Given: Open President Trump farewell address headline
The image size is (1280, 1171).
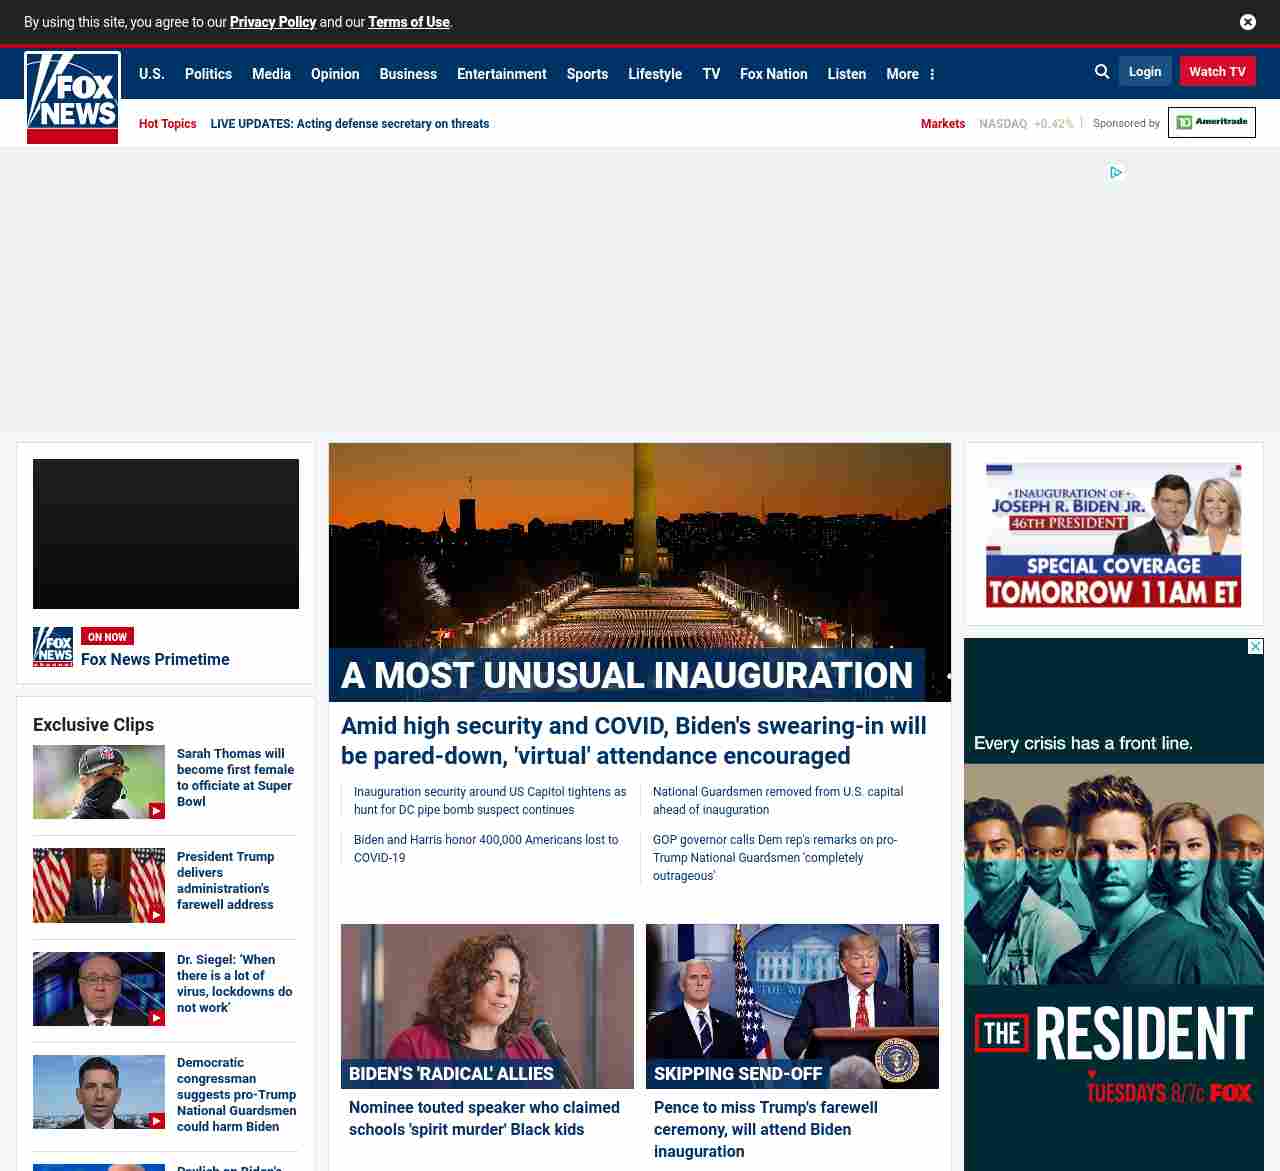Looking at the screenshot, I should pos(226,880).
